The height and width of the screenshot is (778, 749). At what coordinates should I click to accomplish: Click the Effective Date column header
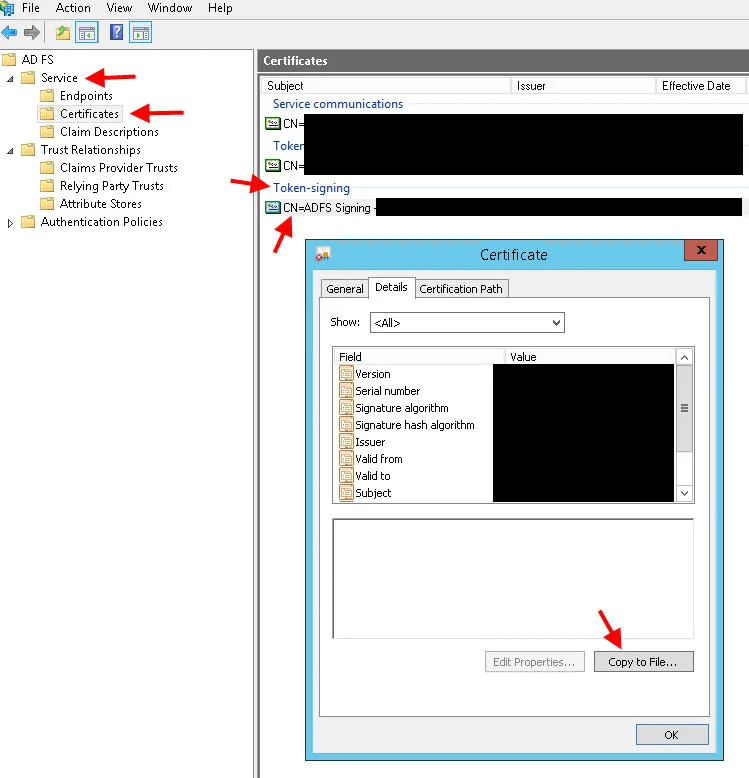(700, 85)
